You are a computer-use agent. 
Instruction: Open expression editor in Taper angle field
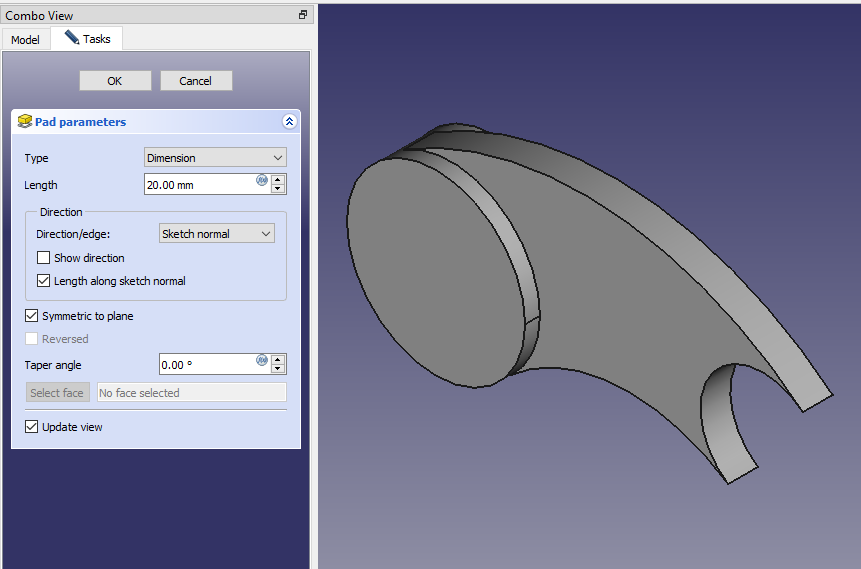(262, 360)
